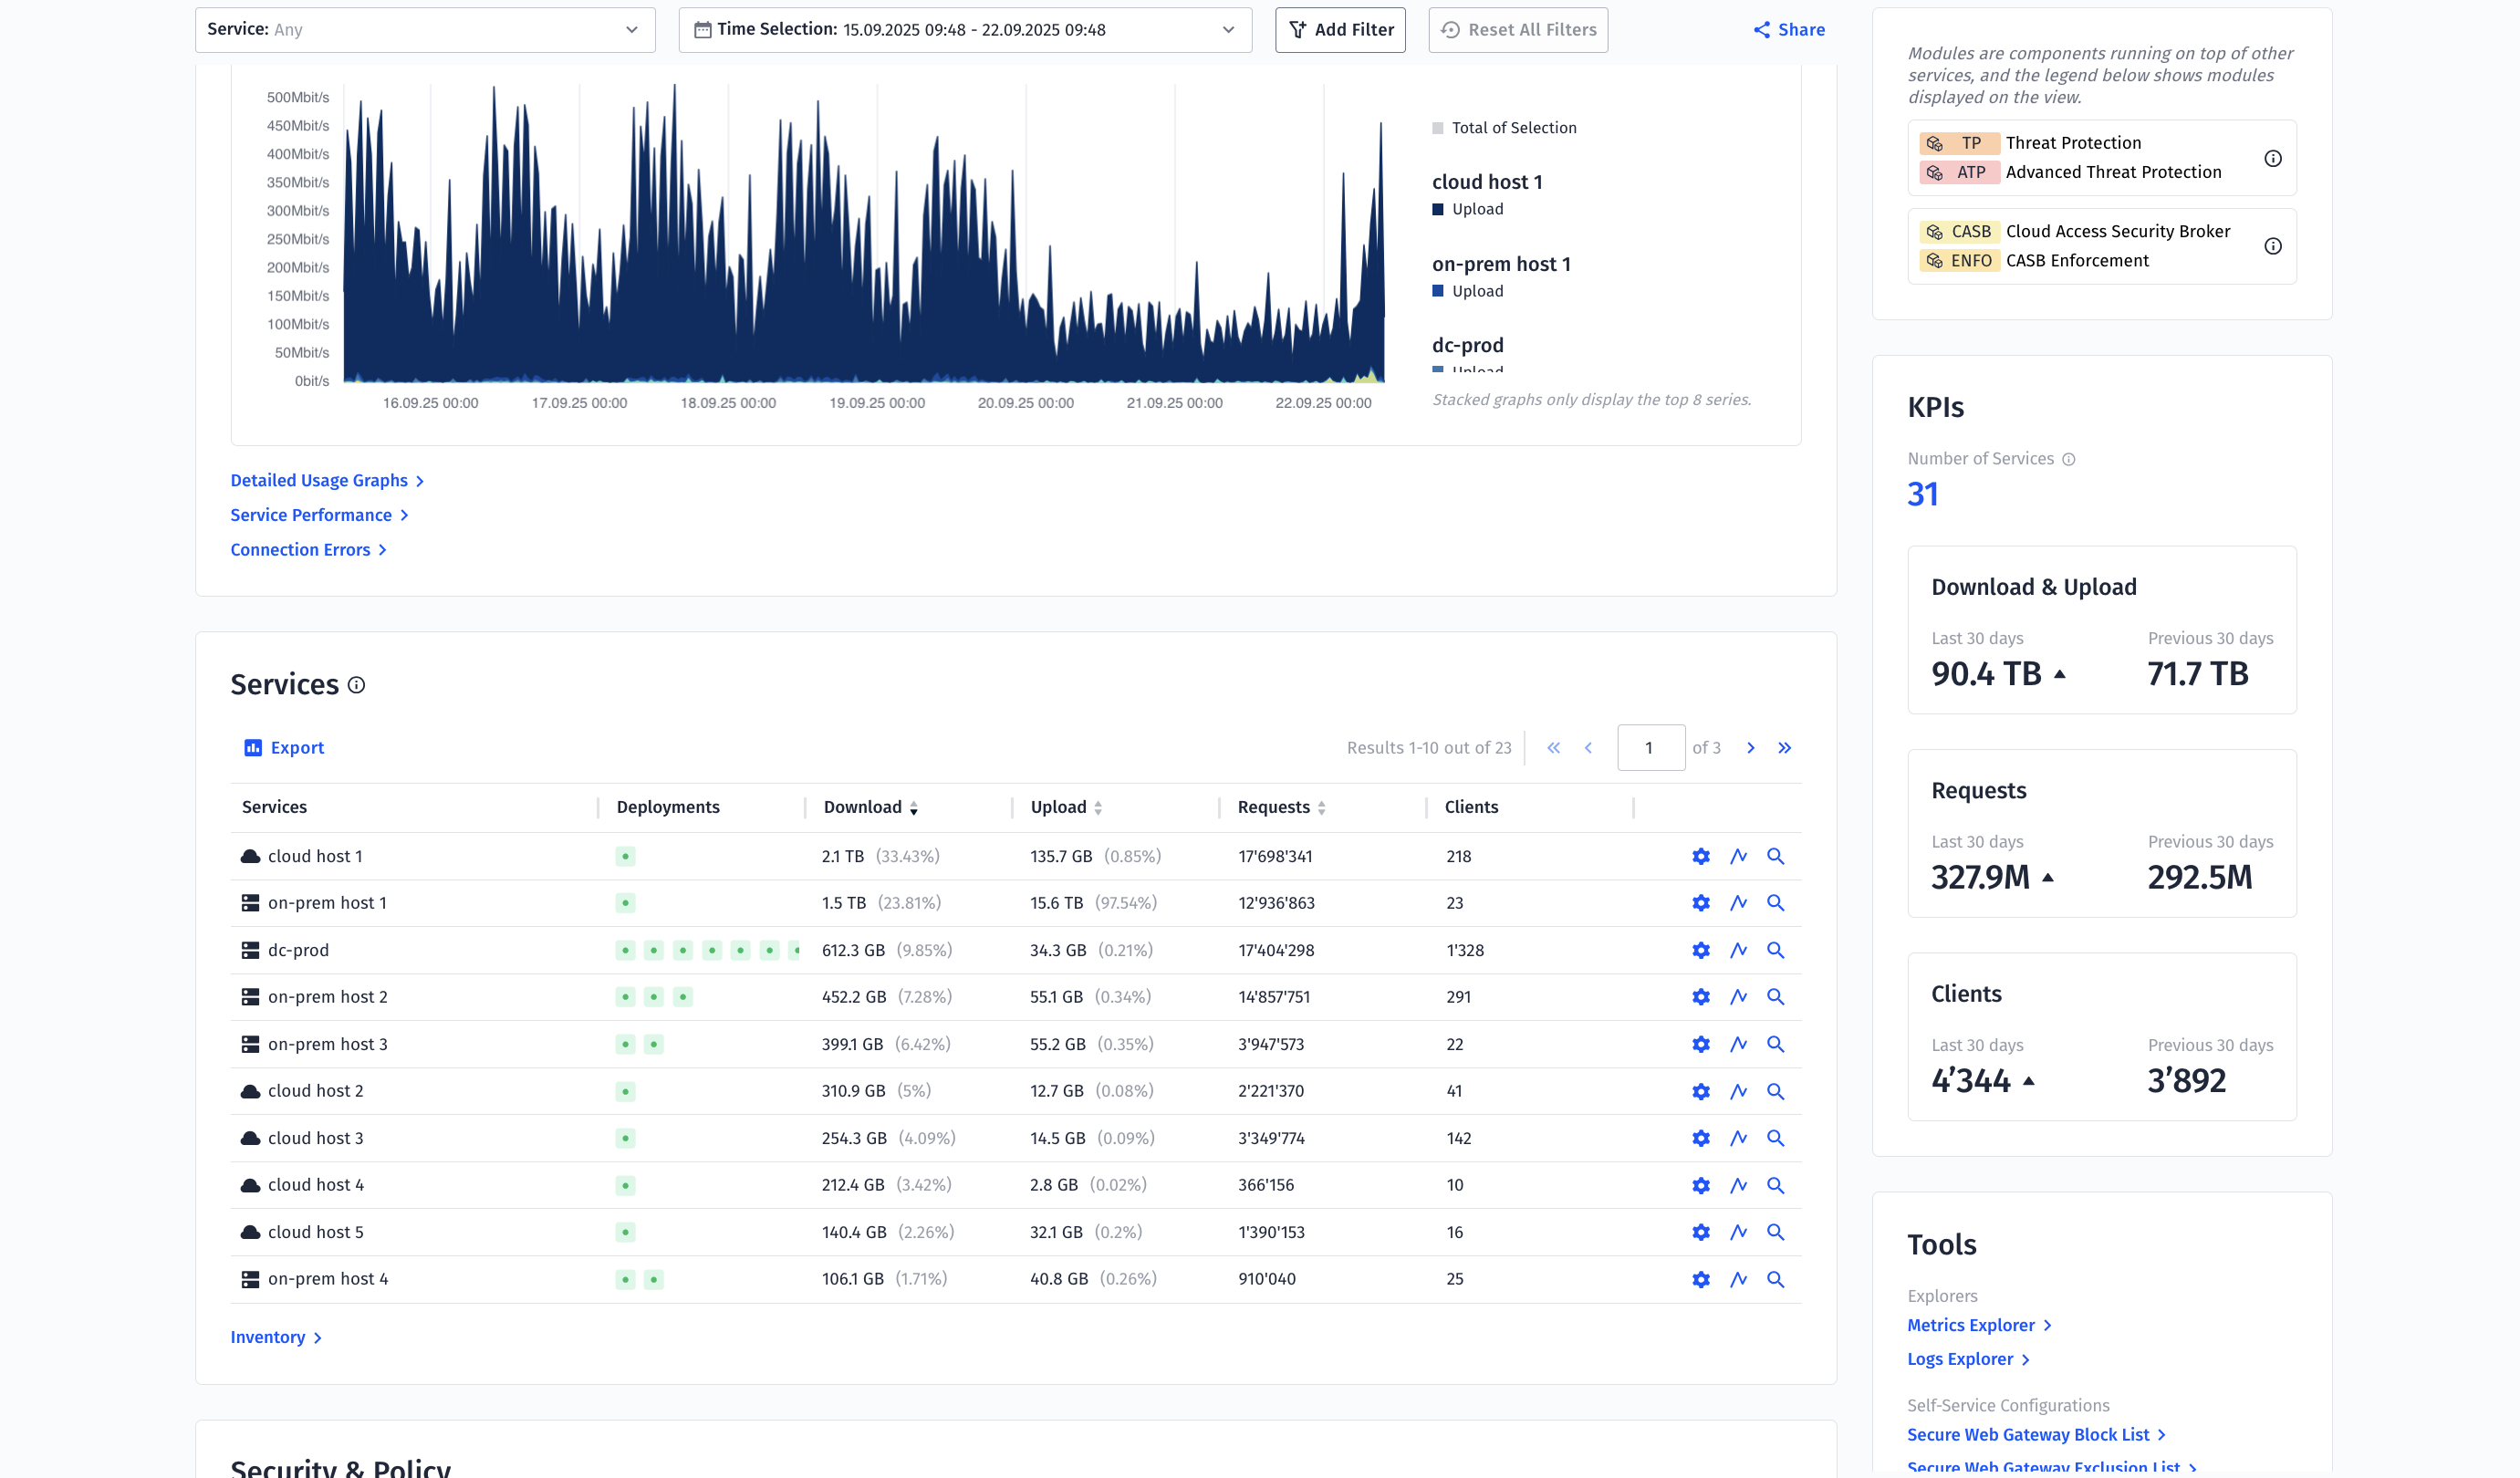
Task: Open the graph icon for on-prem host 1
Action: [x=1738, y=903]
